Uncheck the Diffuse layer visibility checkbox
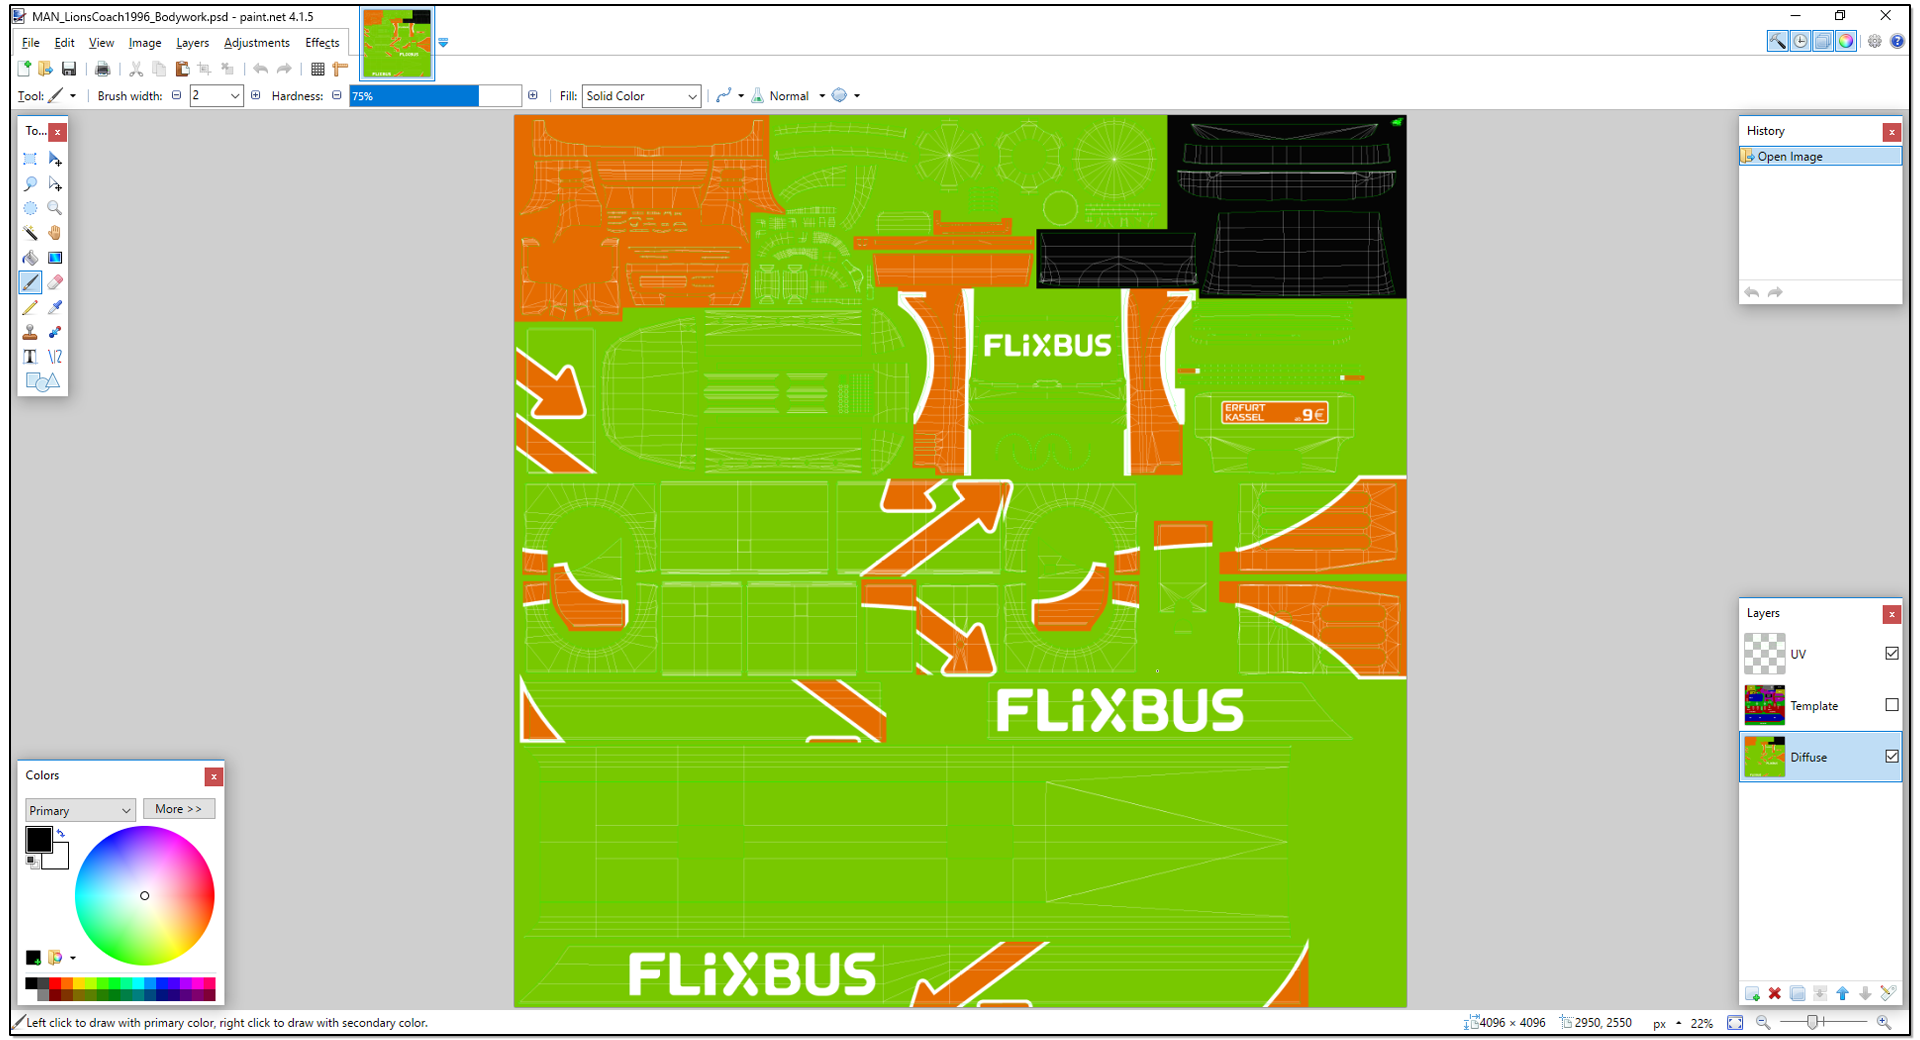The image size is (1920, 1040). [1892, 756]
